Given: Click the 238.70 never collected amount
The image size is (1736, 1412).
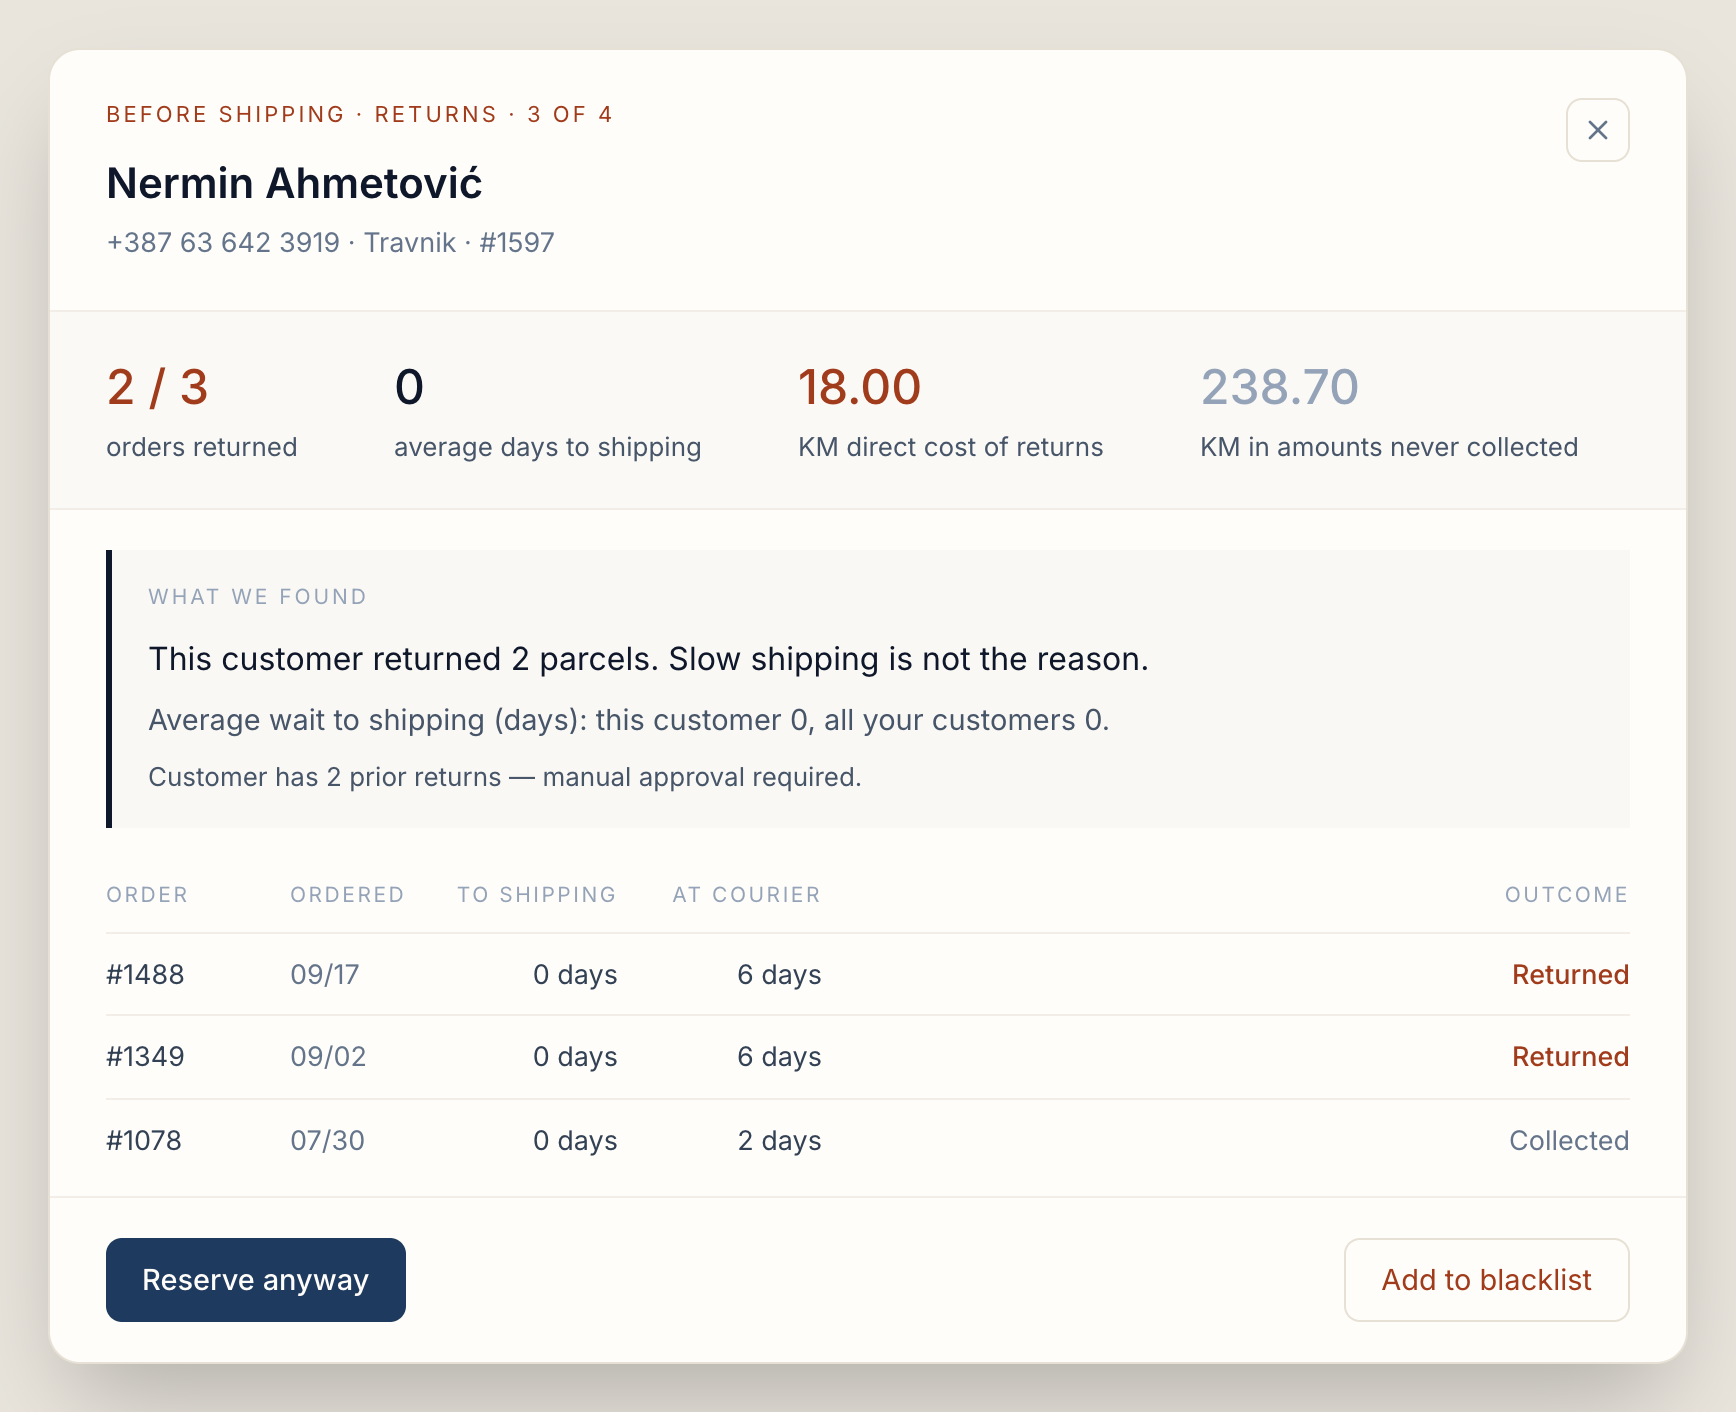Looking at the screenshot, I should click(x=1279, y=387).
